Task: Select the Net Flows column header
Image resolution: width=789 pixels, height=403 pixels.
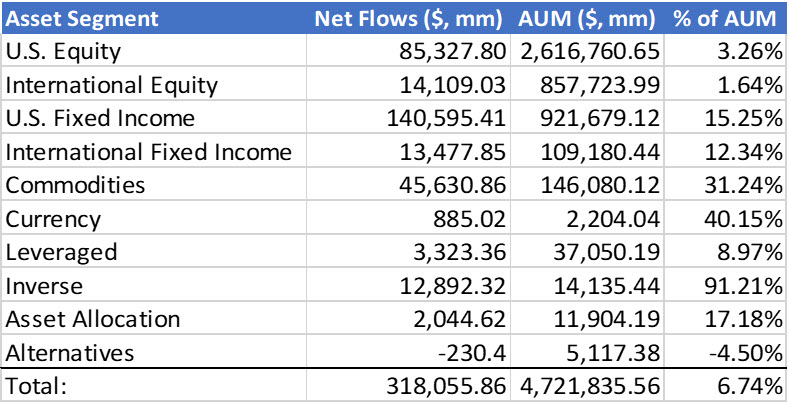Action: [x=412, y=18]
